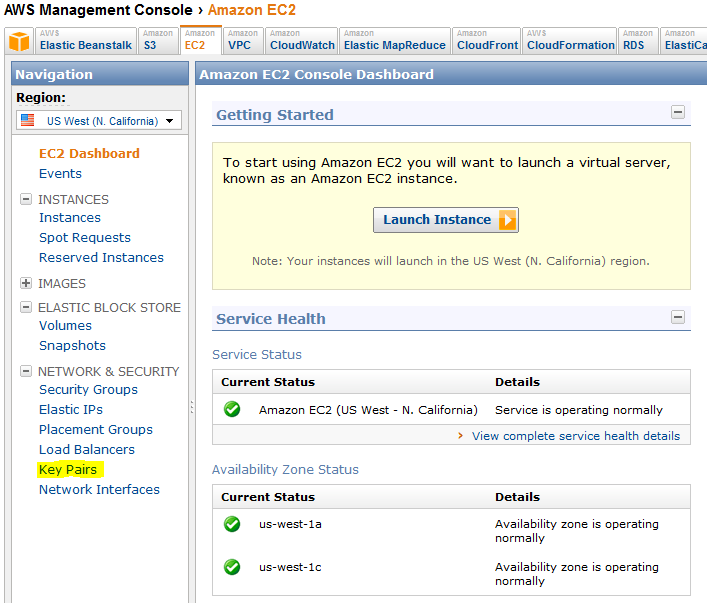The height and width of the screenshot is (603, 707).
Task: Click green check icon beside us-west-1a
Action: (232, 524)
